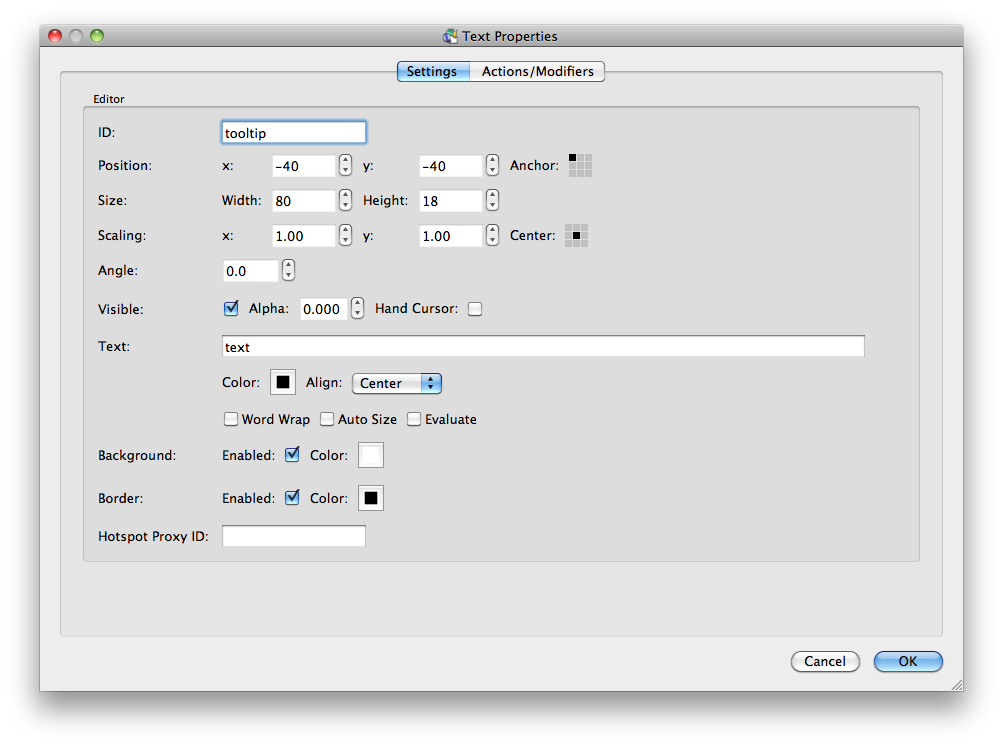Image resolution: width=1003 pixels, height=746 pixels.
Task: Click the Height stepper control
Action: point(492,201)
